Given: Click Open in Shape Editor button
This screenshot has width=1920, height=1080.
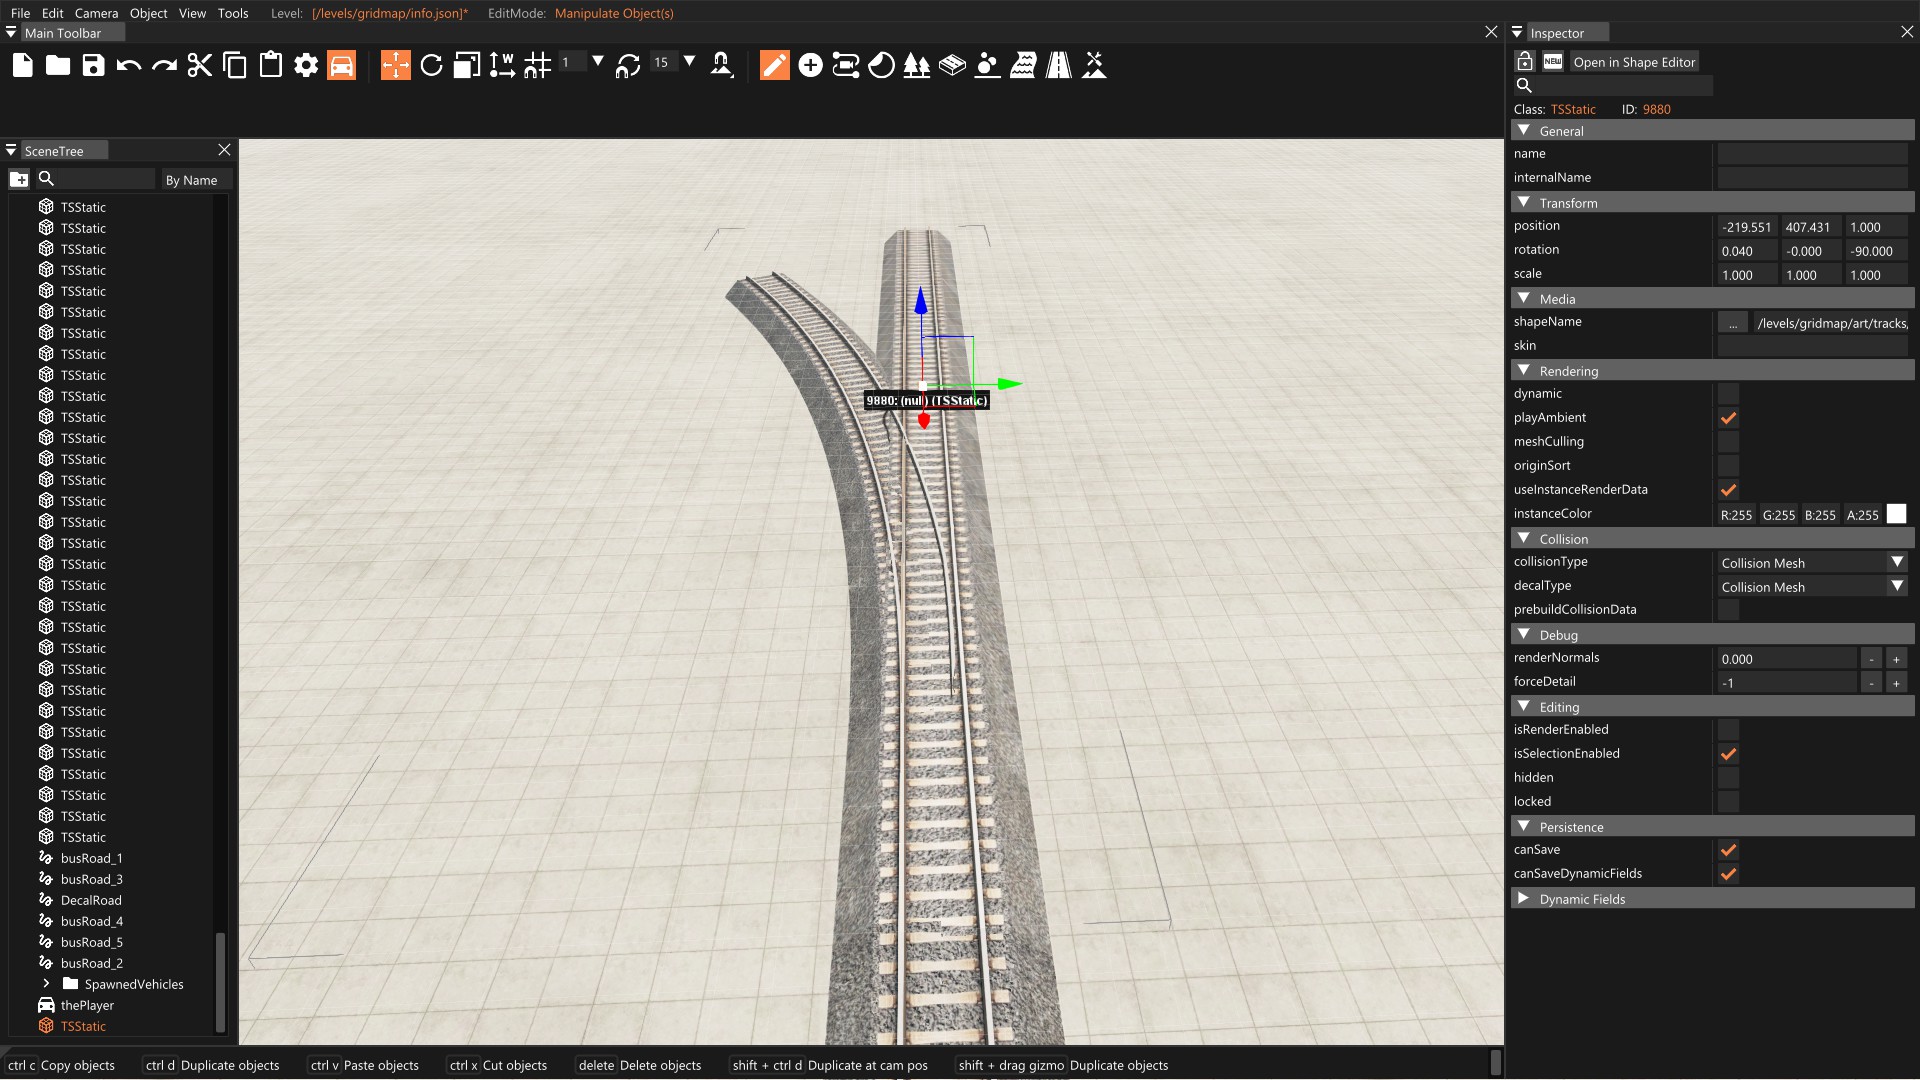Looking at the screenshot, I should click(1633, 62).
